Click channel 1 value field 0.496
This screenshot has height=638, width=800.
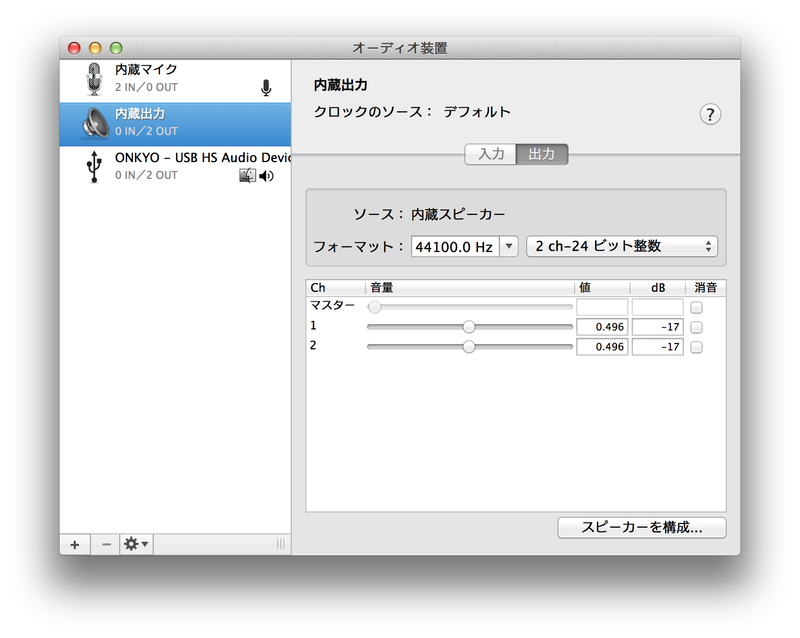pyautogui.click(x=602, y=327)
